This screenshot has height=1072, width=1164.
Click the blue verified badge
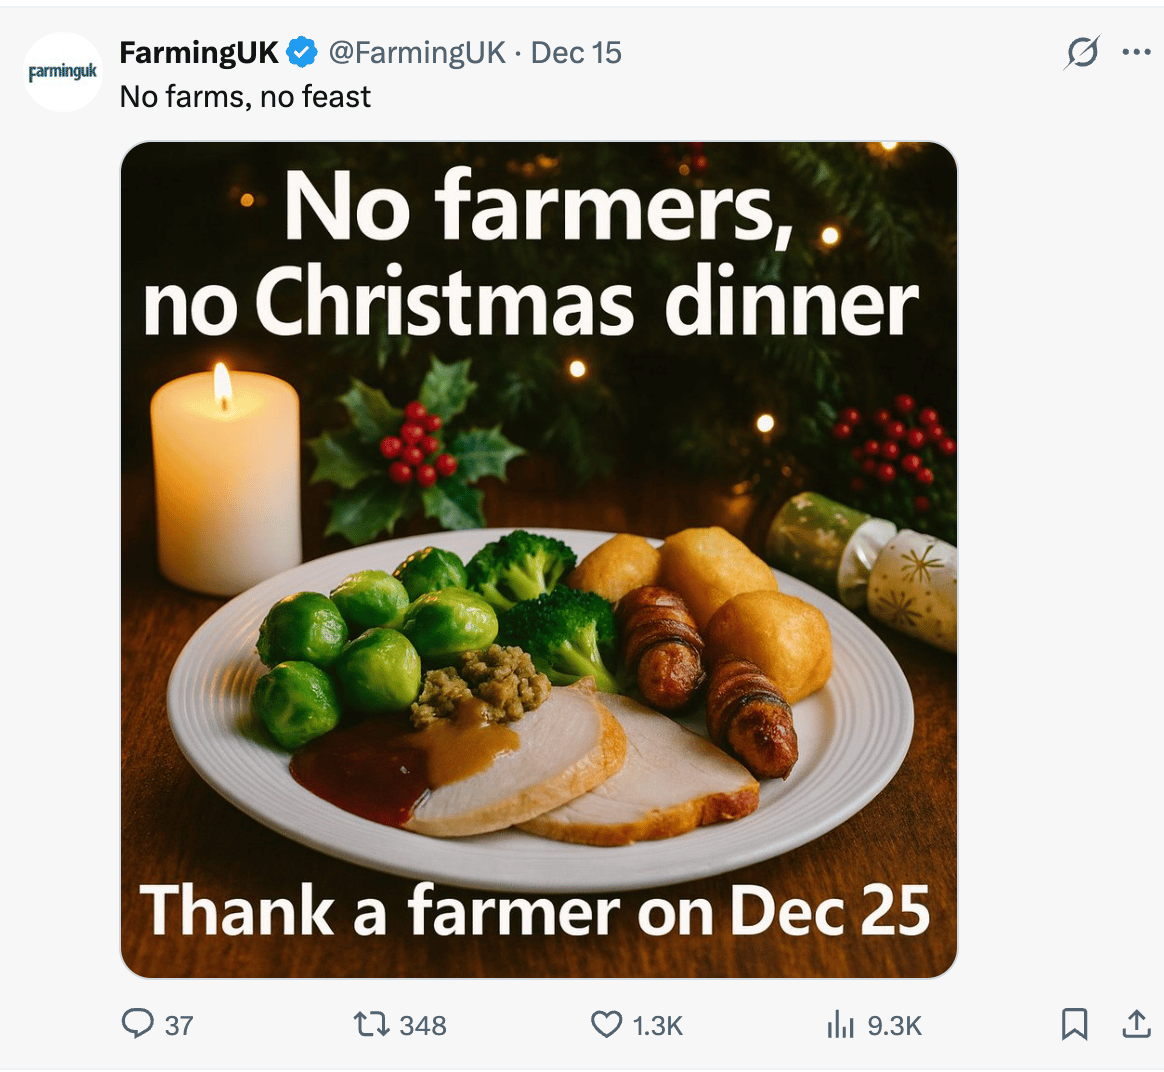click(301, 53)
